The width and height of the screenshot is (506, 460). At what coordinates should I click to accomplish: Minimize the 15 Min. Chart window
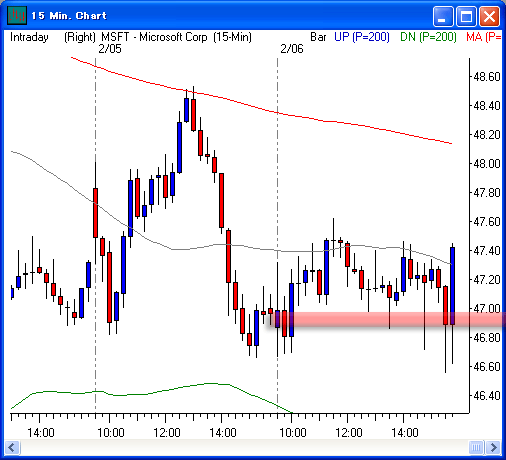[x=443, y=16]
